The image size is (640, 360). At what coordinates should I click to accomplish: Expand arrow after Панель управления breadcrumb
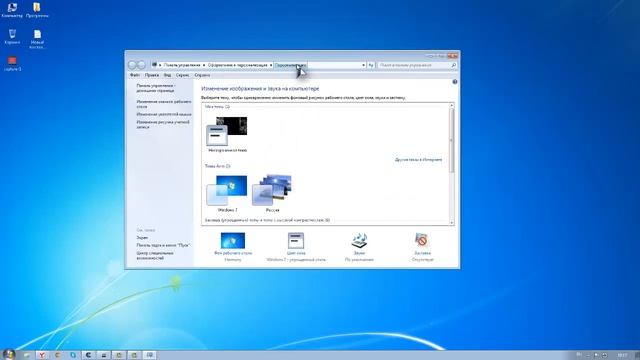click(x=204, y=65)
